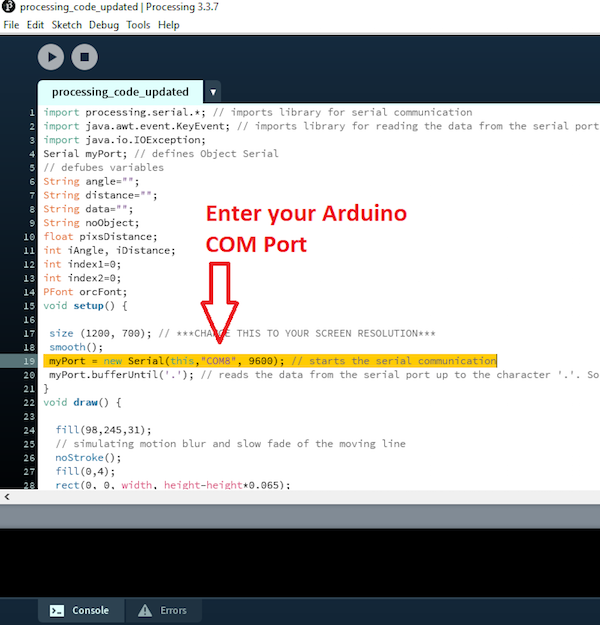Click the Errors warning triangle icon
This screenshot has width=600, height=625.
145,610
